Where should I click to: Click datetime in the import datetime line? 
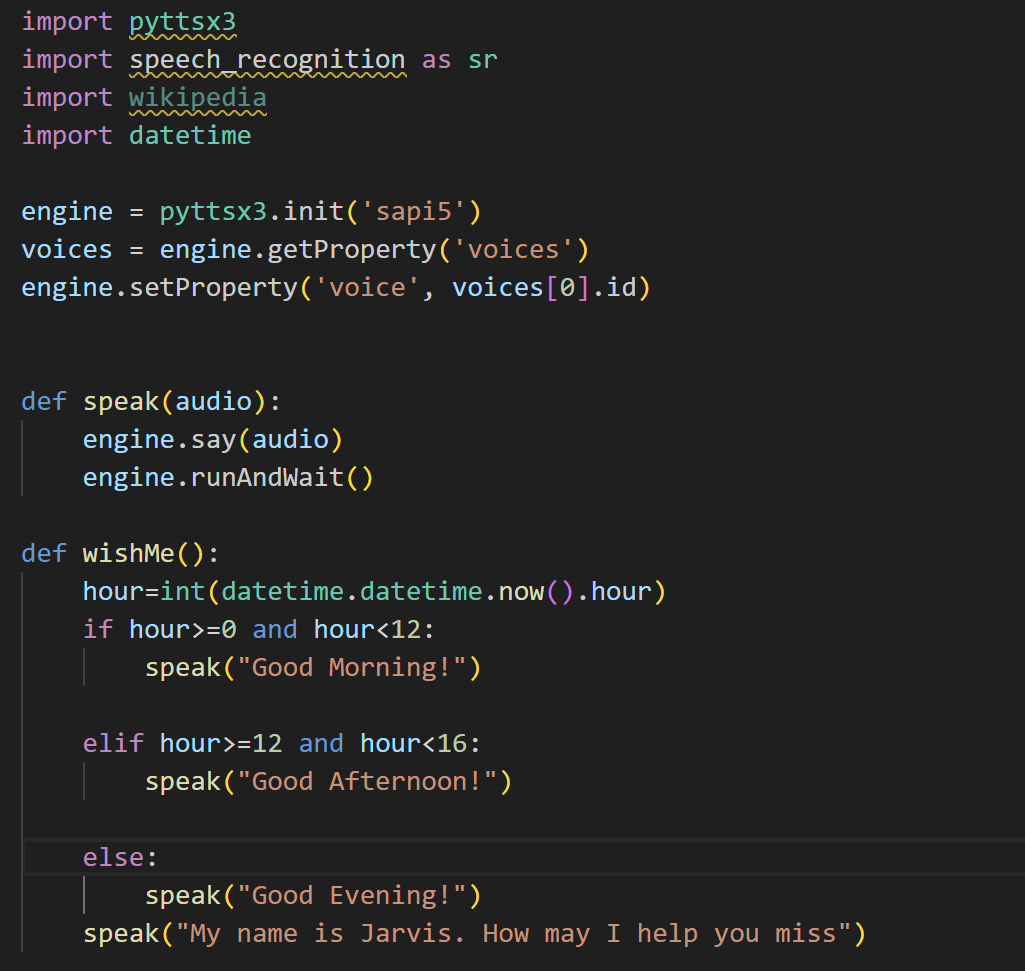point(190,135)
